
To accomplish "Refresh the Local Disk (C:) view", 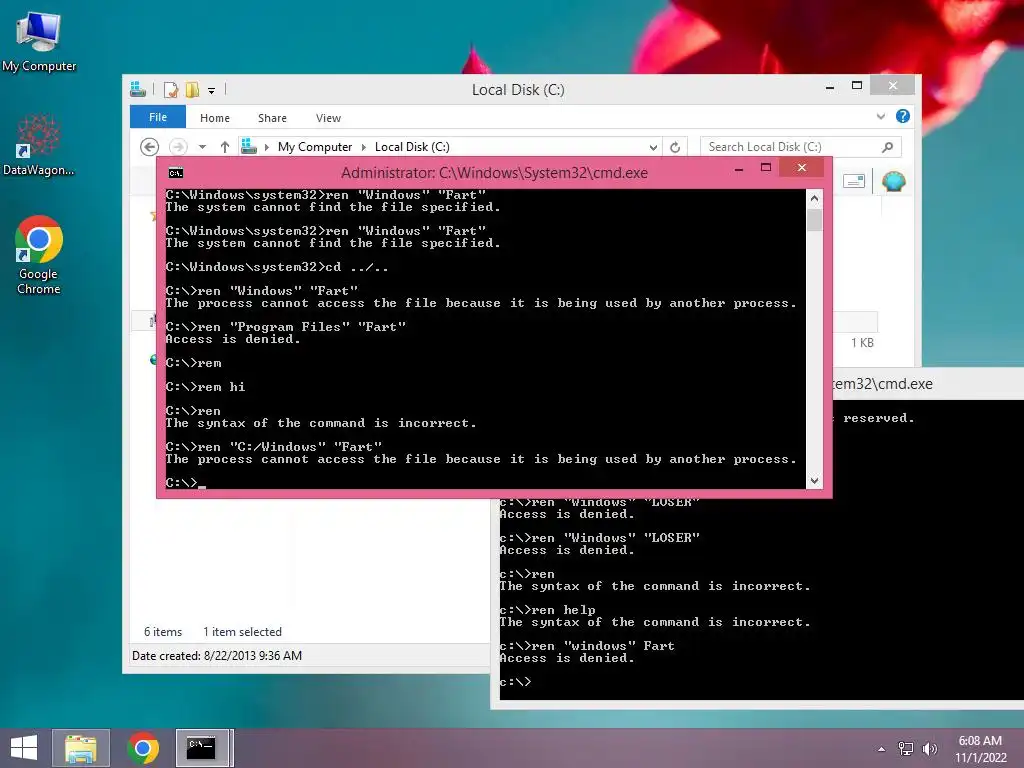I will [675, 147].
